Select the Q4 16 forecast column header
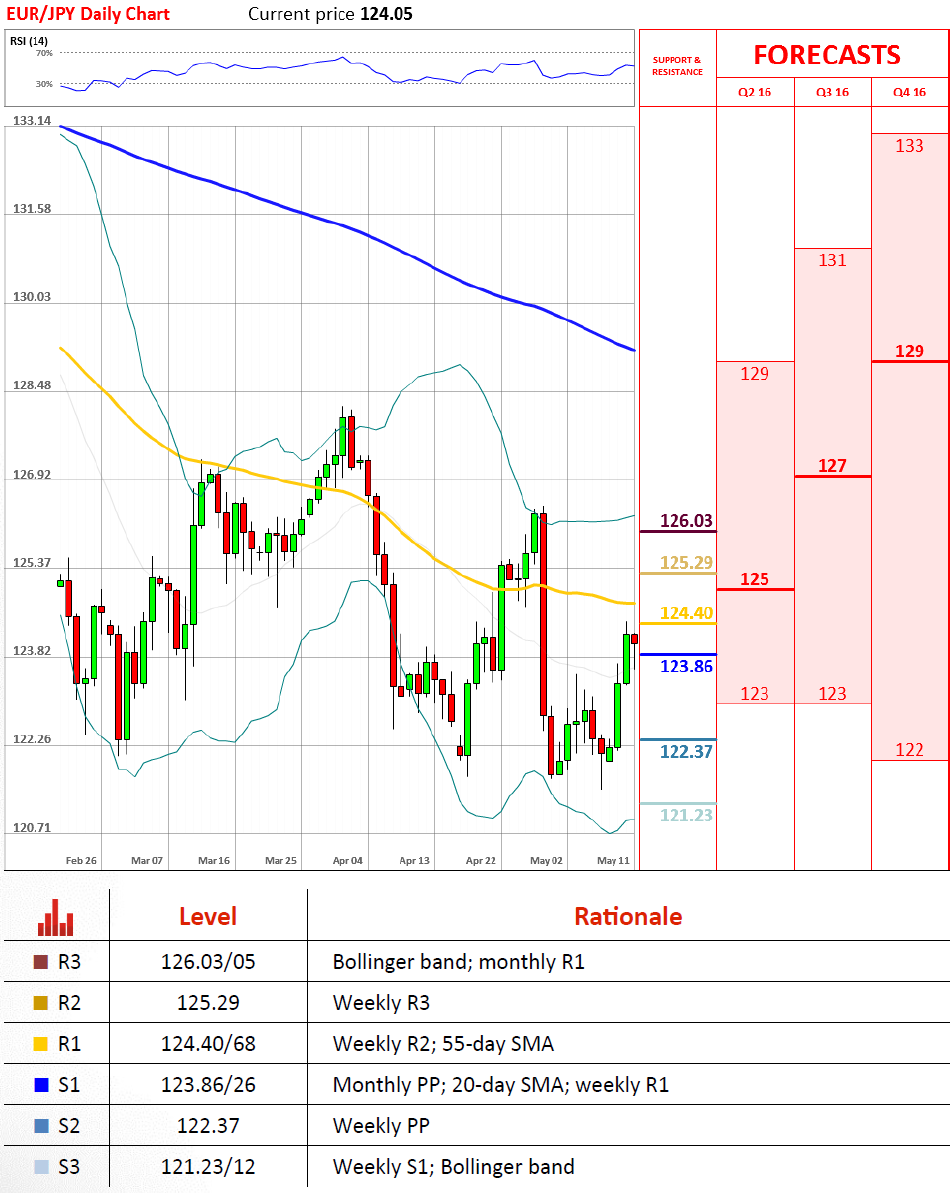The height and width of the screenshot is (1193, 952). pos(909,92)
